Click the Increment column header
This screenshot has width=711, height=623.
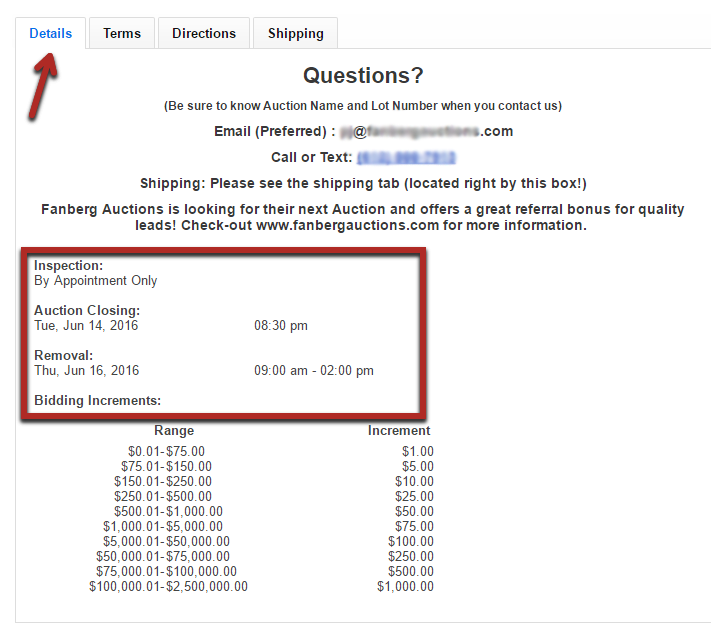tap(399, 431)
